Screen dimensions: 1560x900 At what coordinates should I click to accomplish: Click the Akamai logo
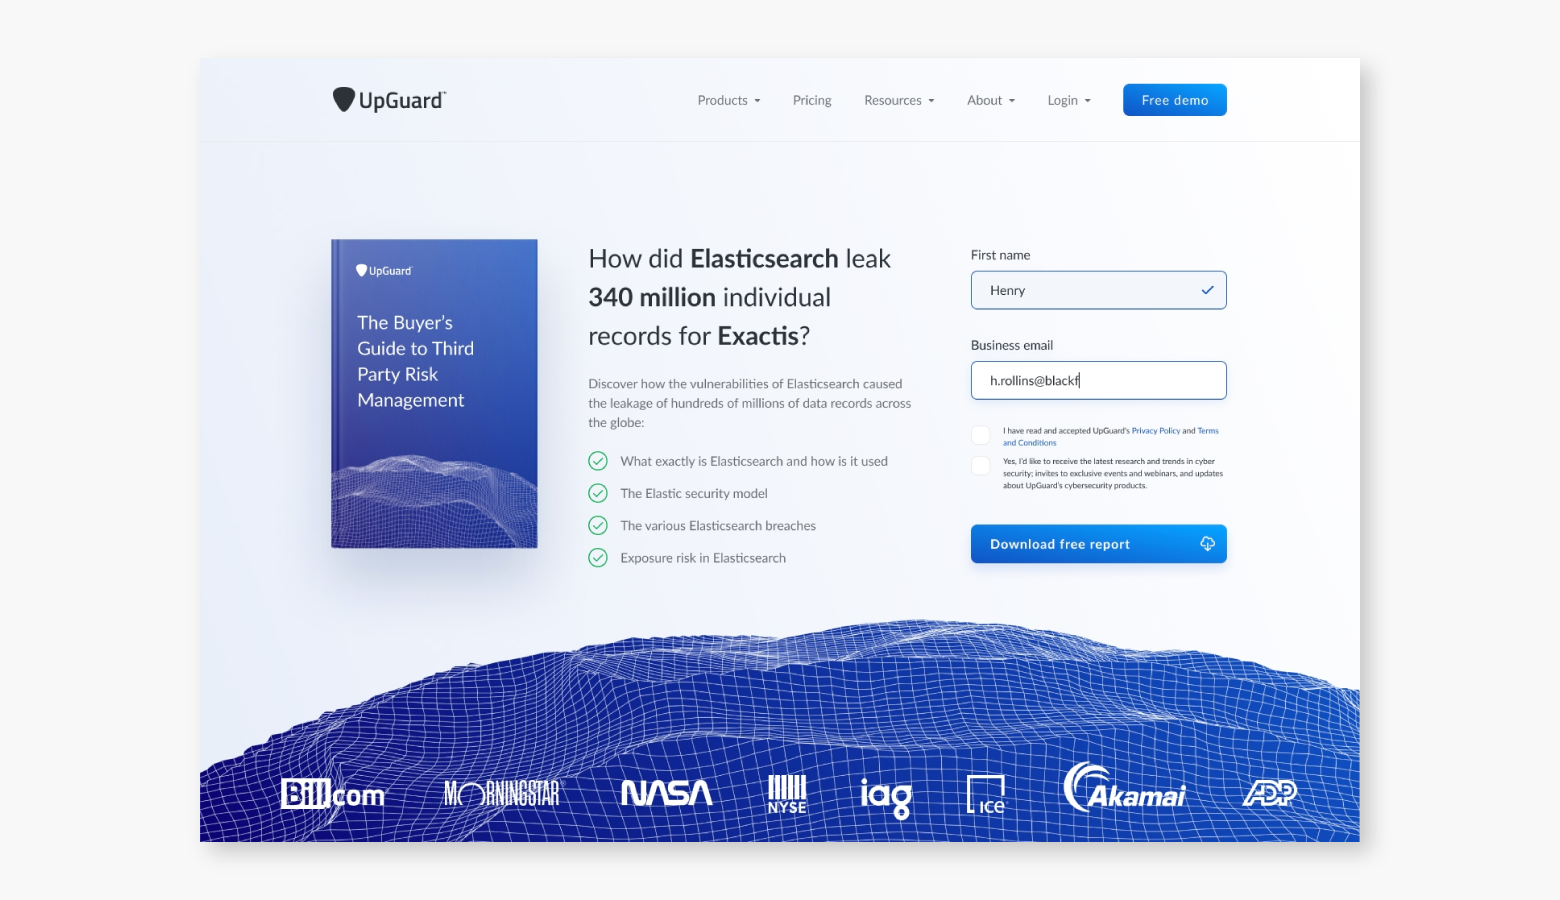click(x=1124, y=788)
